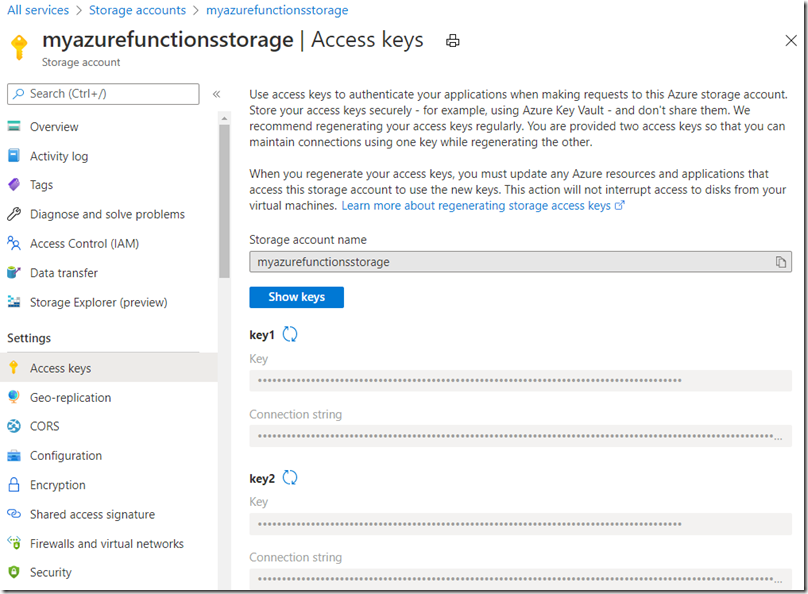This screenshot has width=808, height=594.
Task: Copy the storage account name to clipboard
Action: (x=781, y=262)
